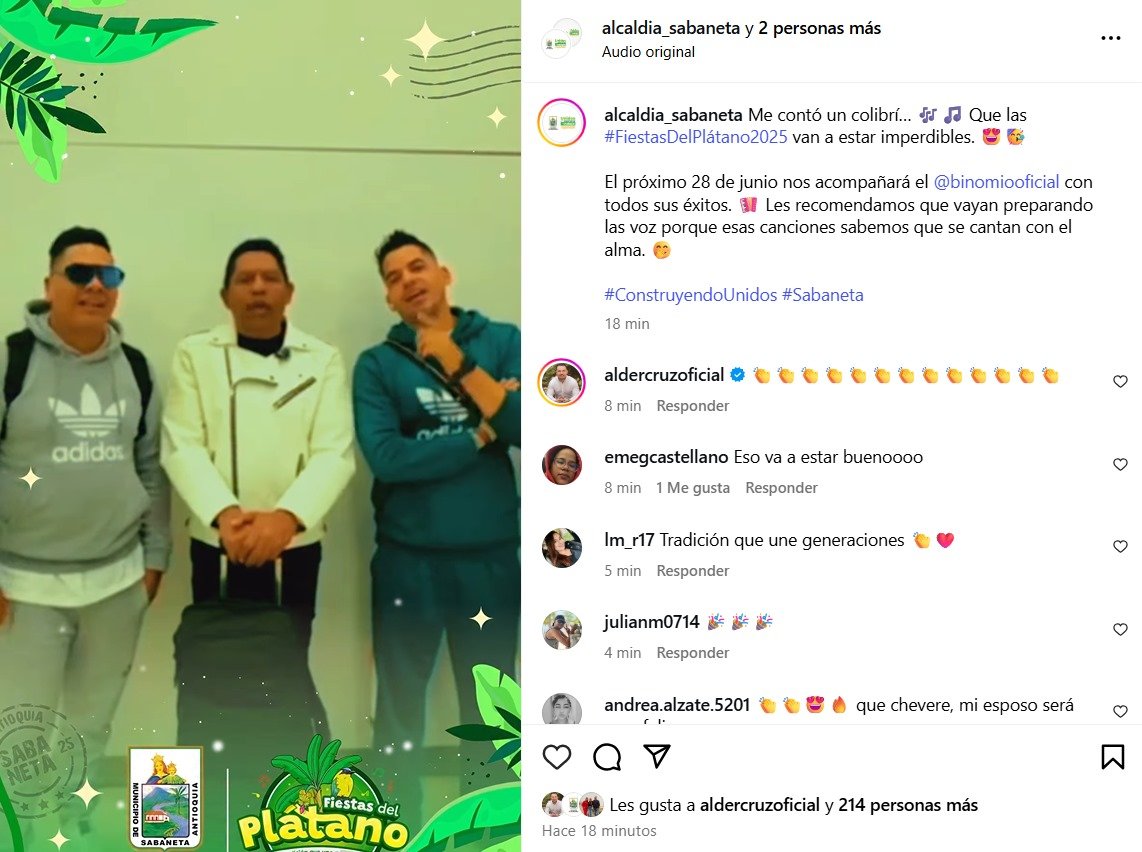
Task: Open aldercruzoficial's profile picture
Action: click(x=562, y=382)
